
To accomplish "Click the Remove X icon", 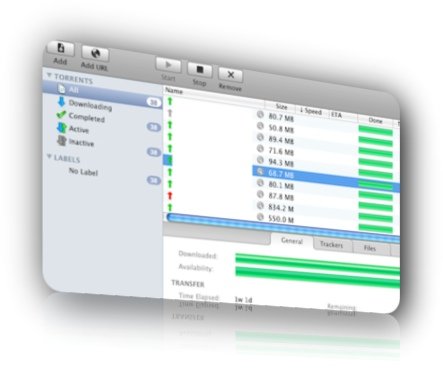I will tap(231, 75).
